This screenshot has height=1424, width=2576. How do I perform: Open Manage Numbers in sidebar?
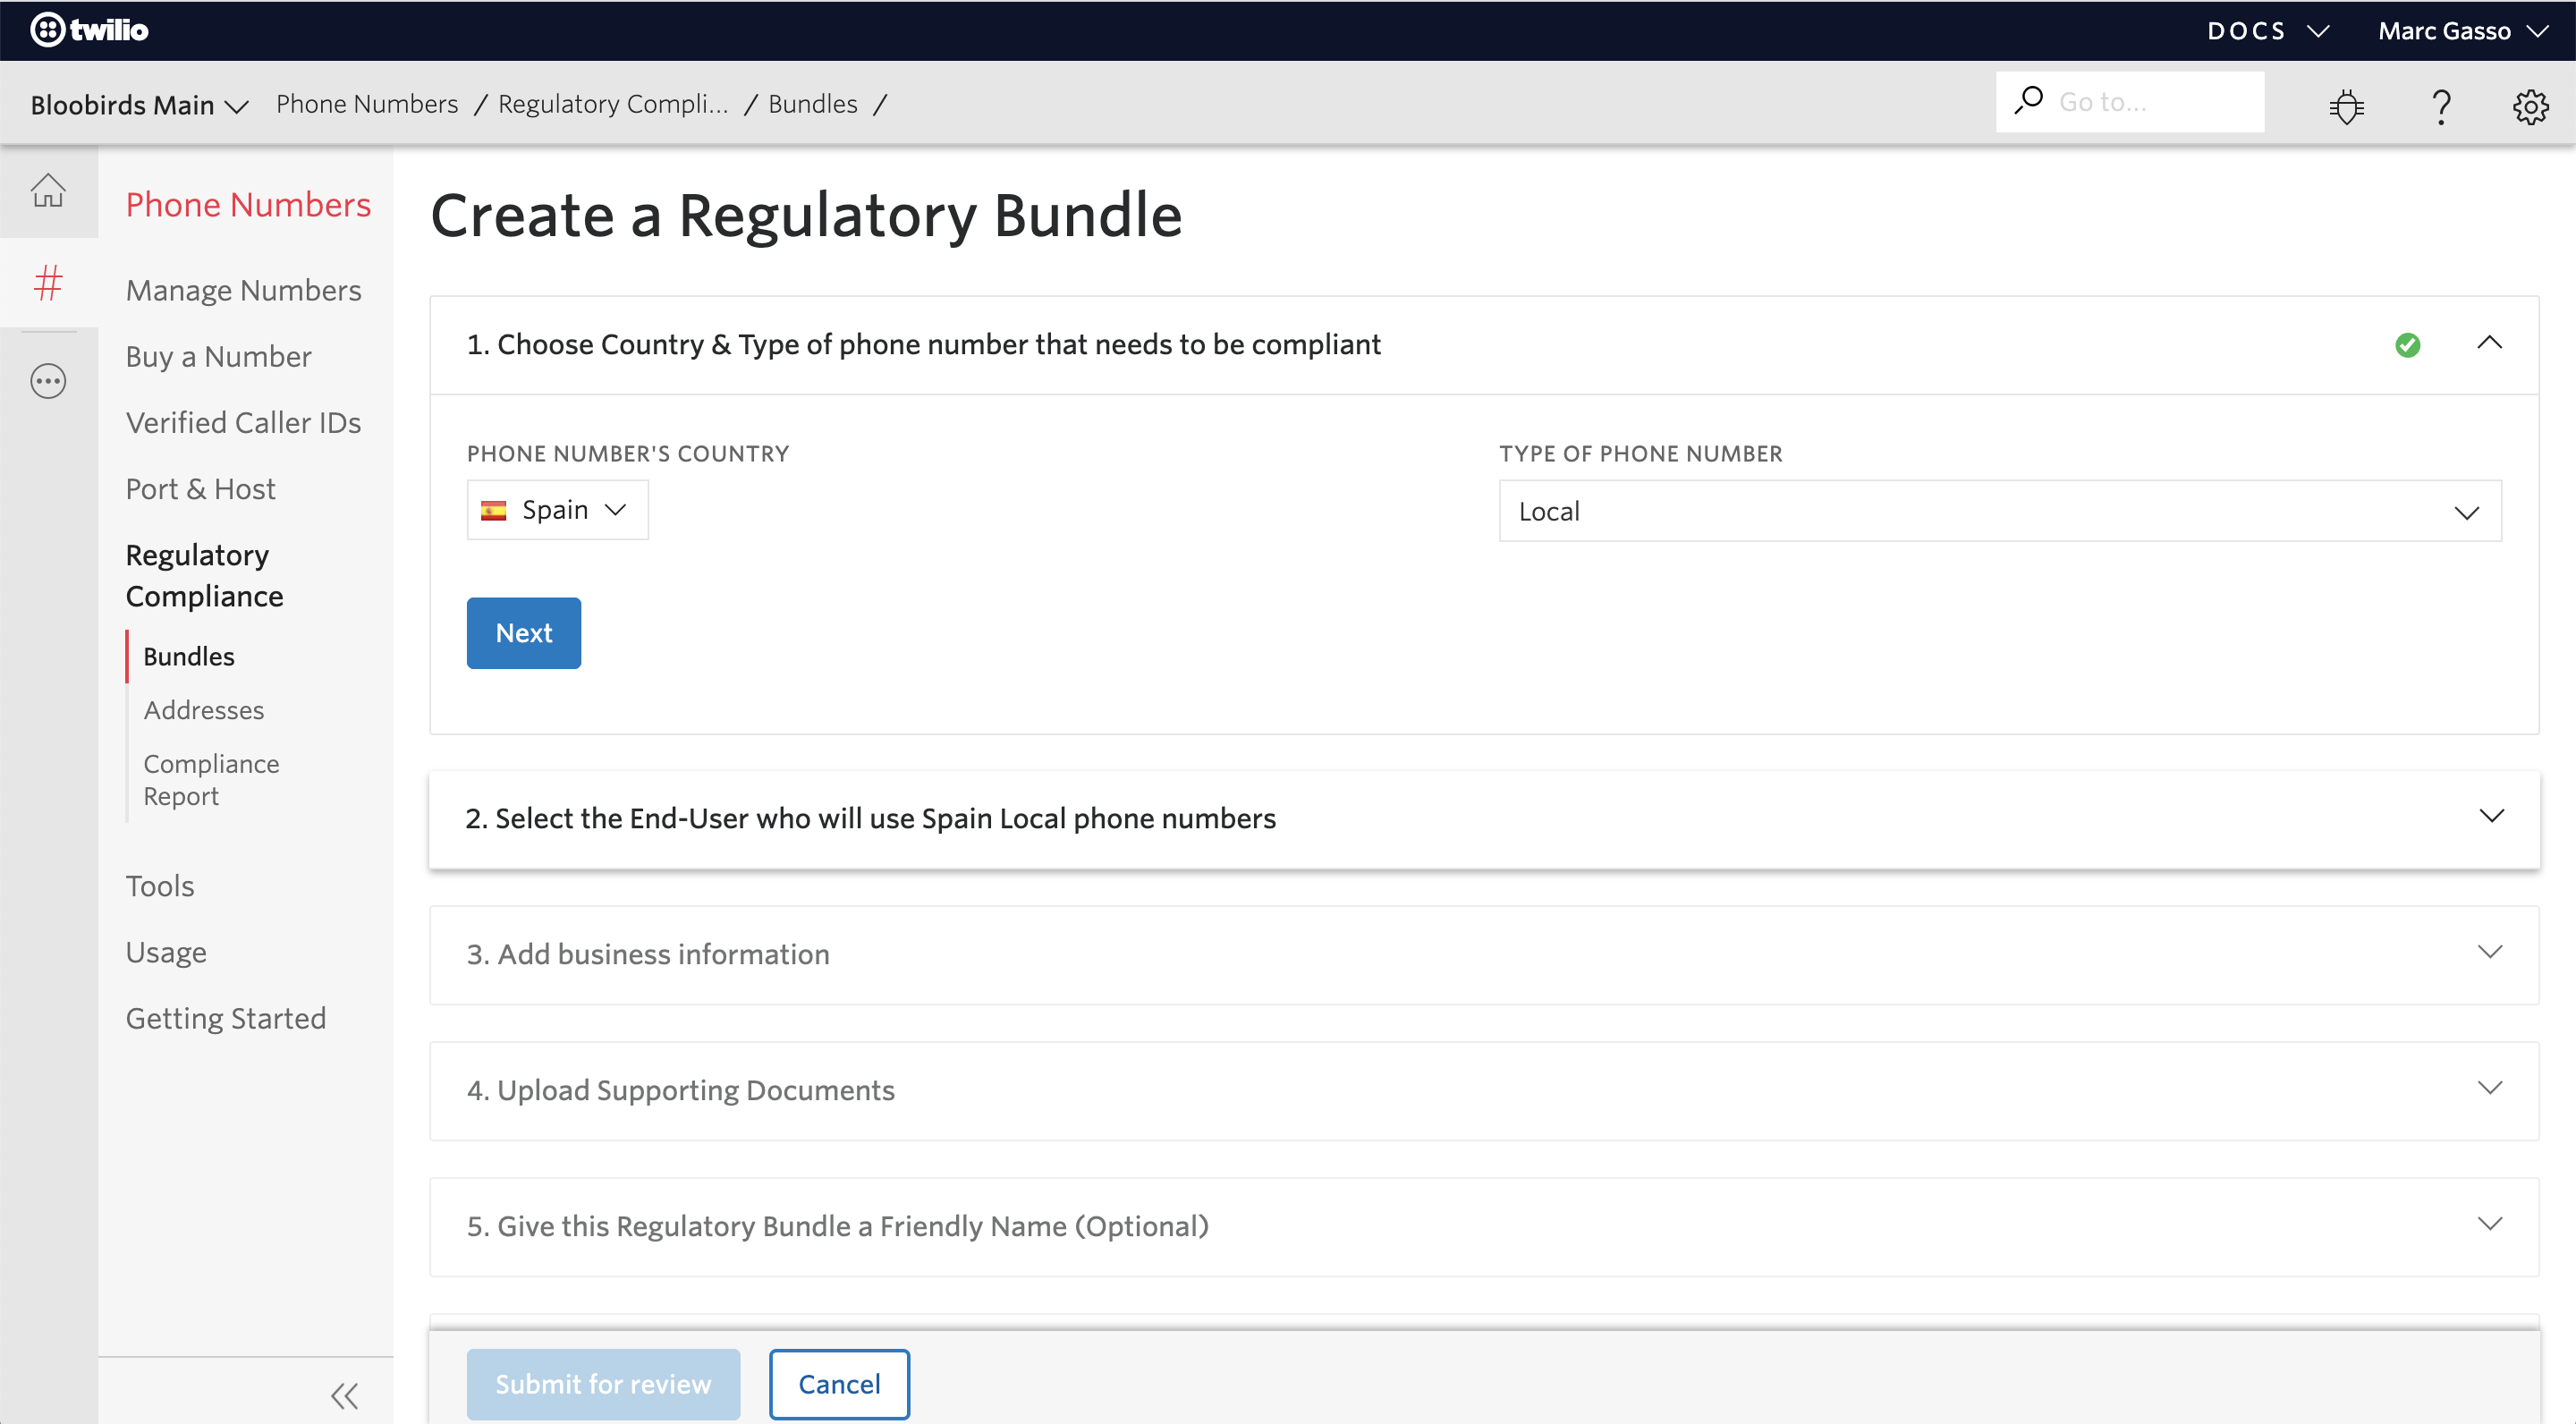(x=243, y=290)
